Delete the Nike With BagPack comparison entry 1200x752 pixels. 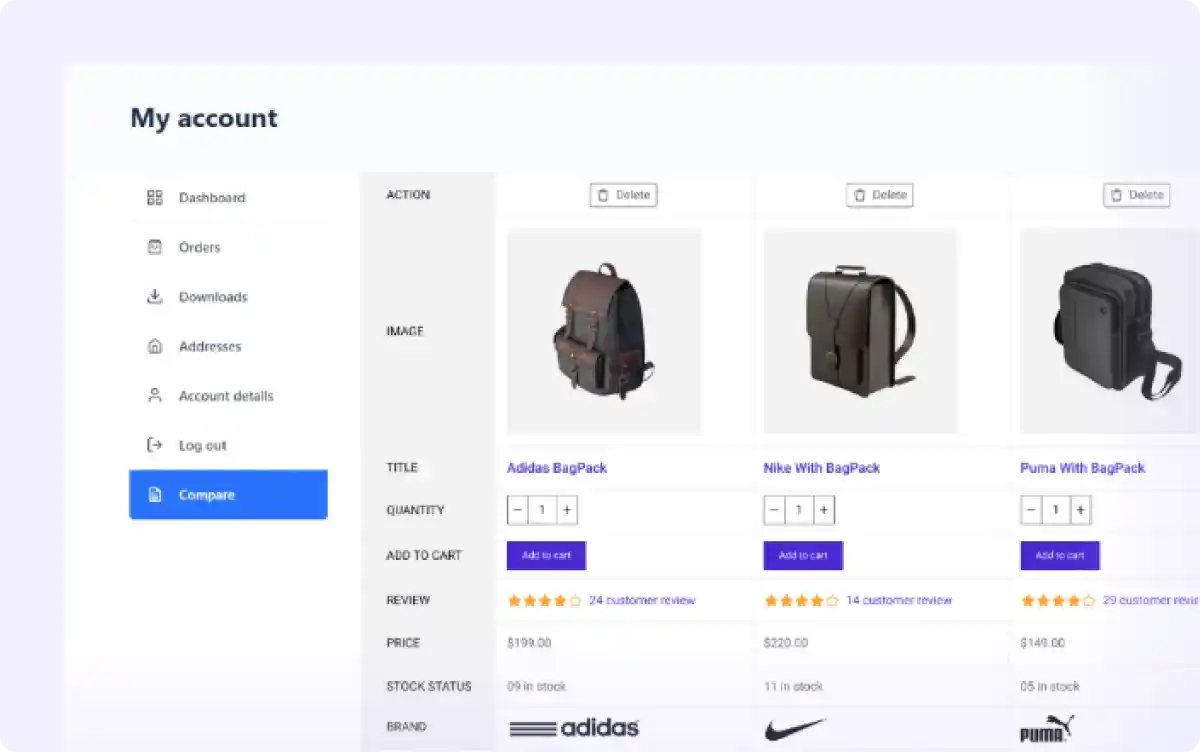coord(880,195)
